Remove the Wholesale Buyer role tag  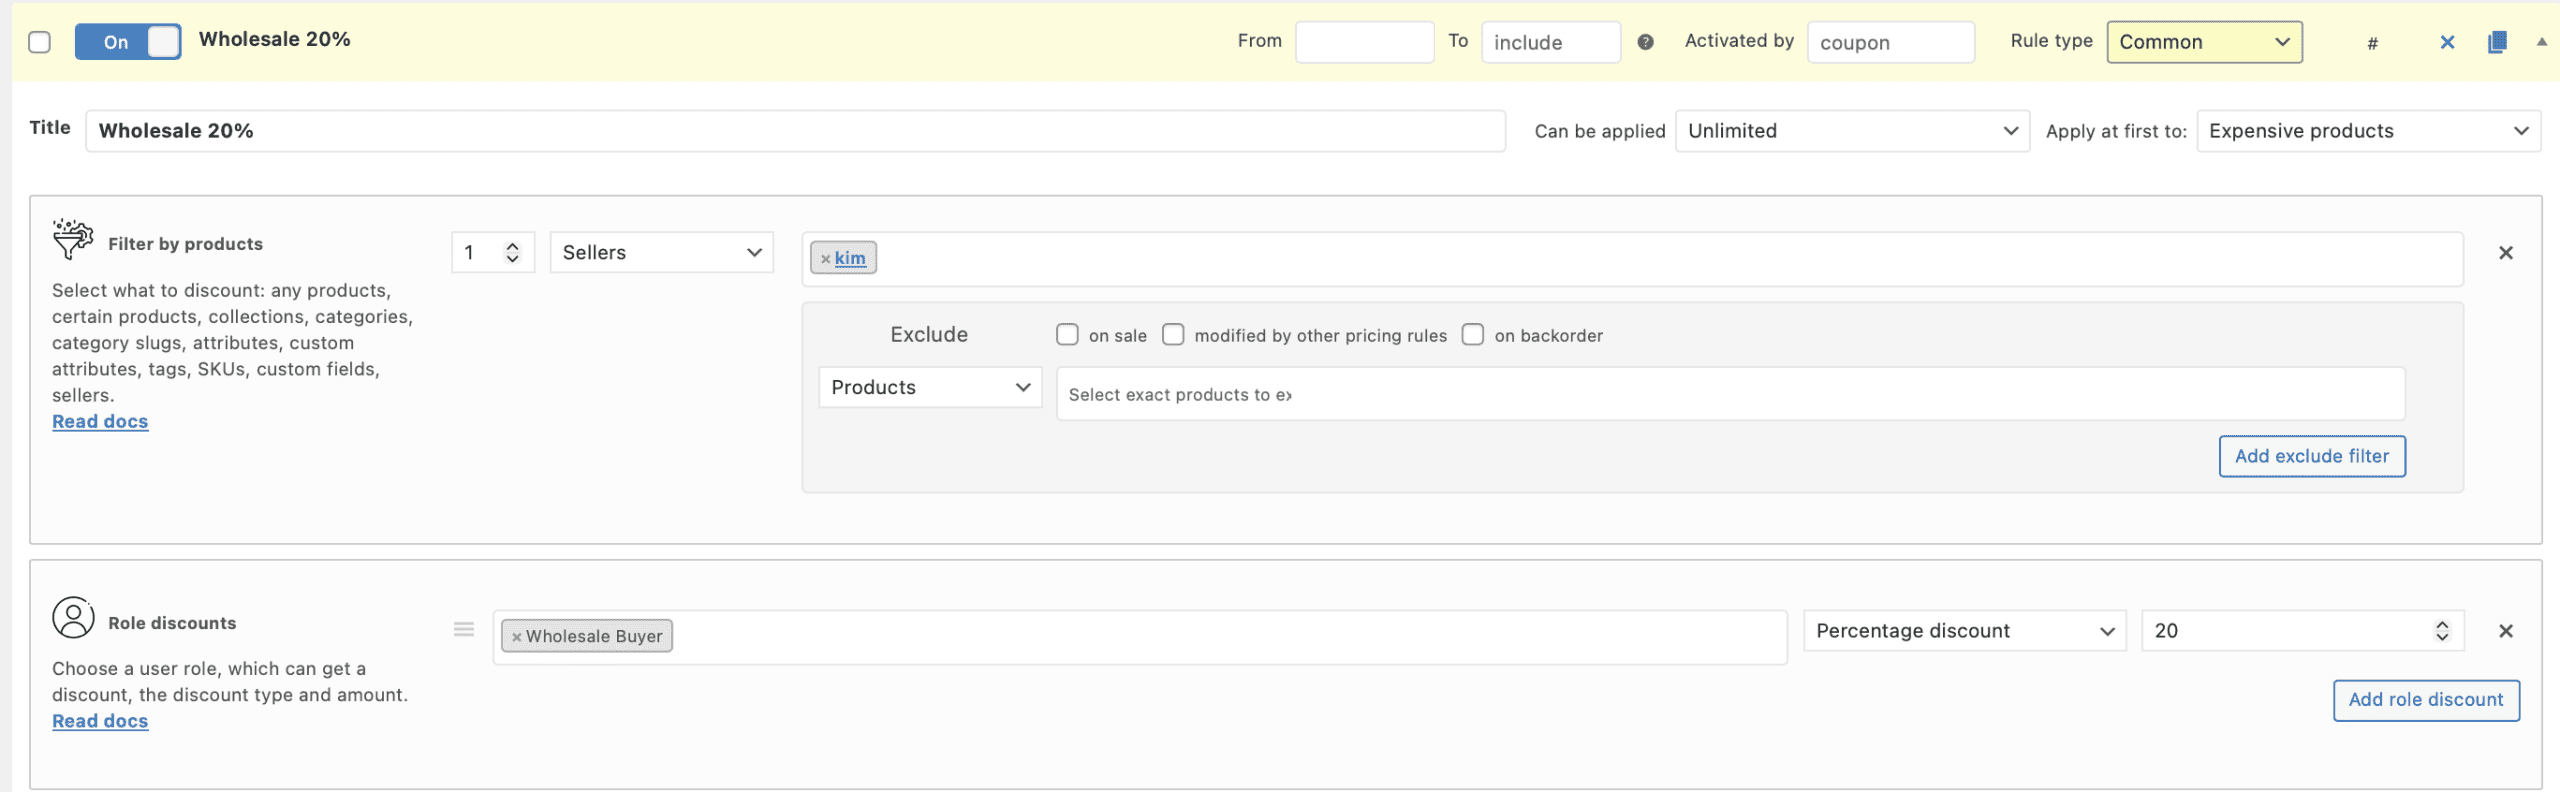pyautogui.click(x=516, y=637)
